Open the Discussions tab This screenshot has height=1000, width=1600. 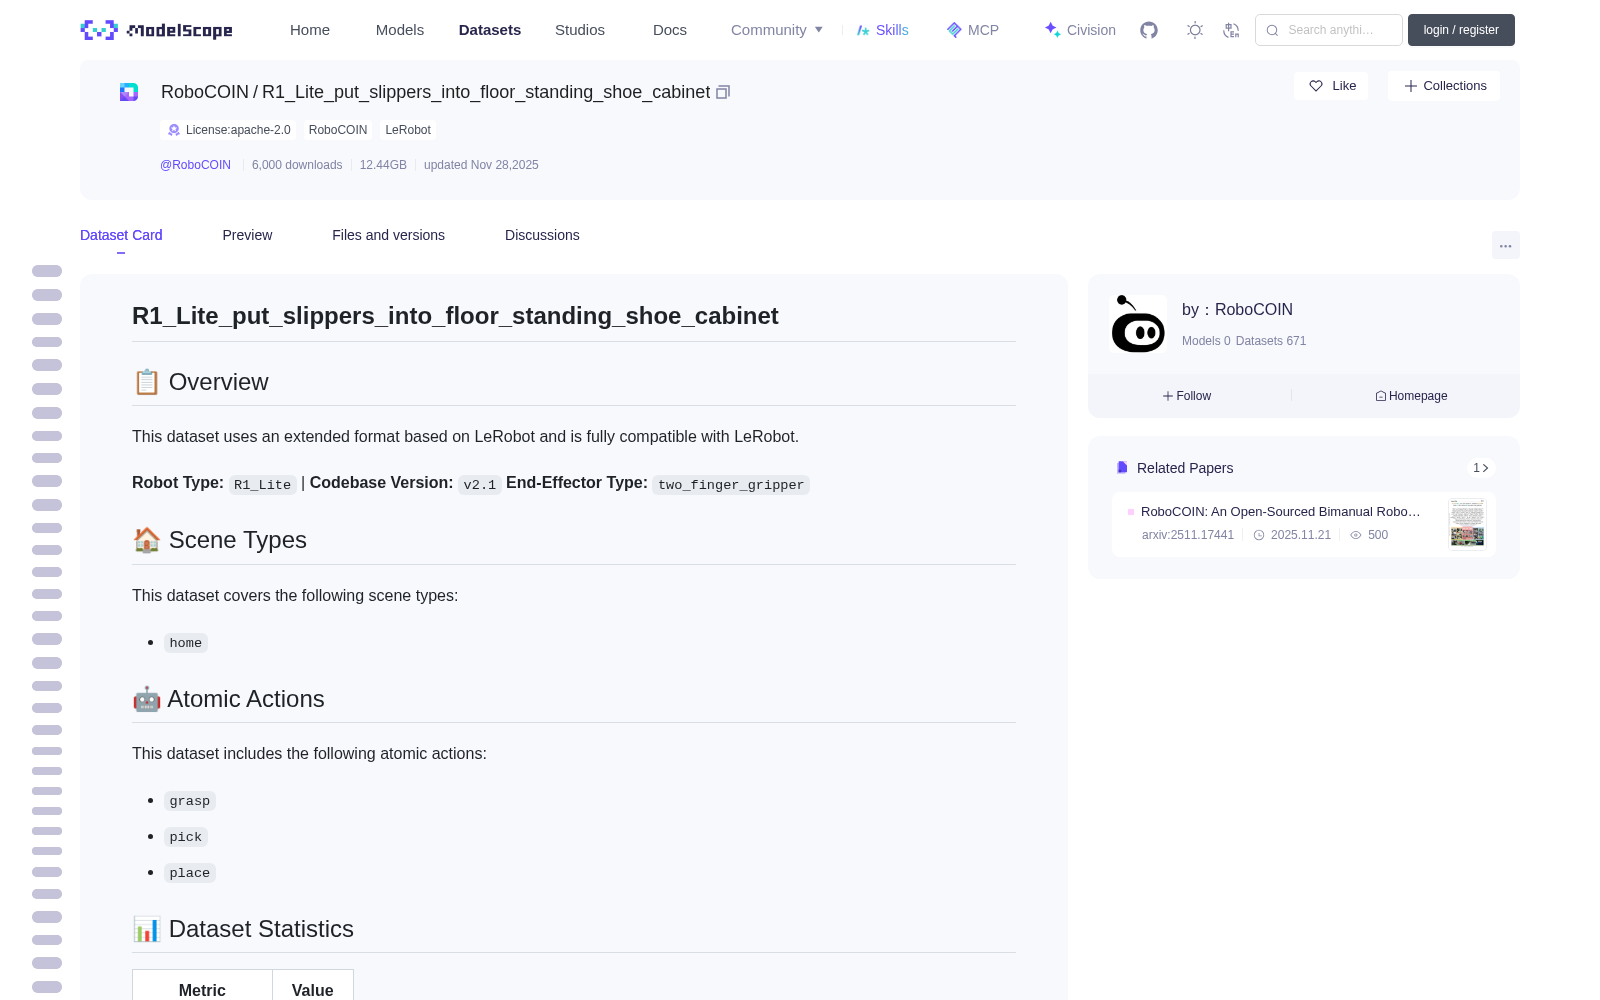coord(542,235)
